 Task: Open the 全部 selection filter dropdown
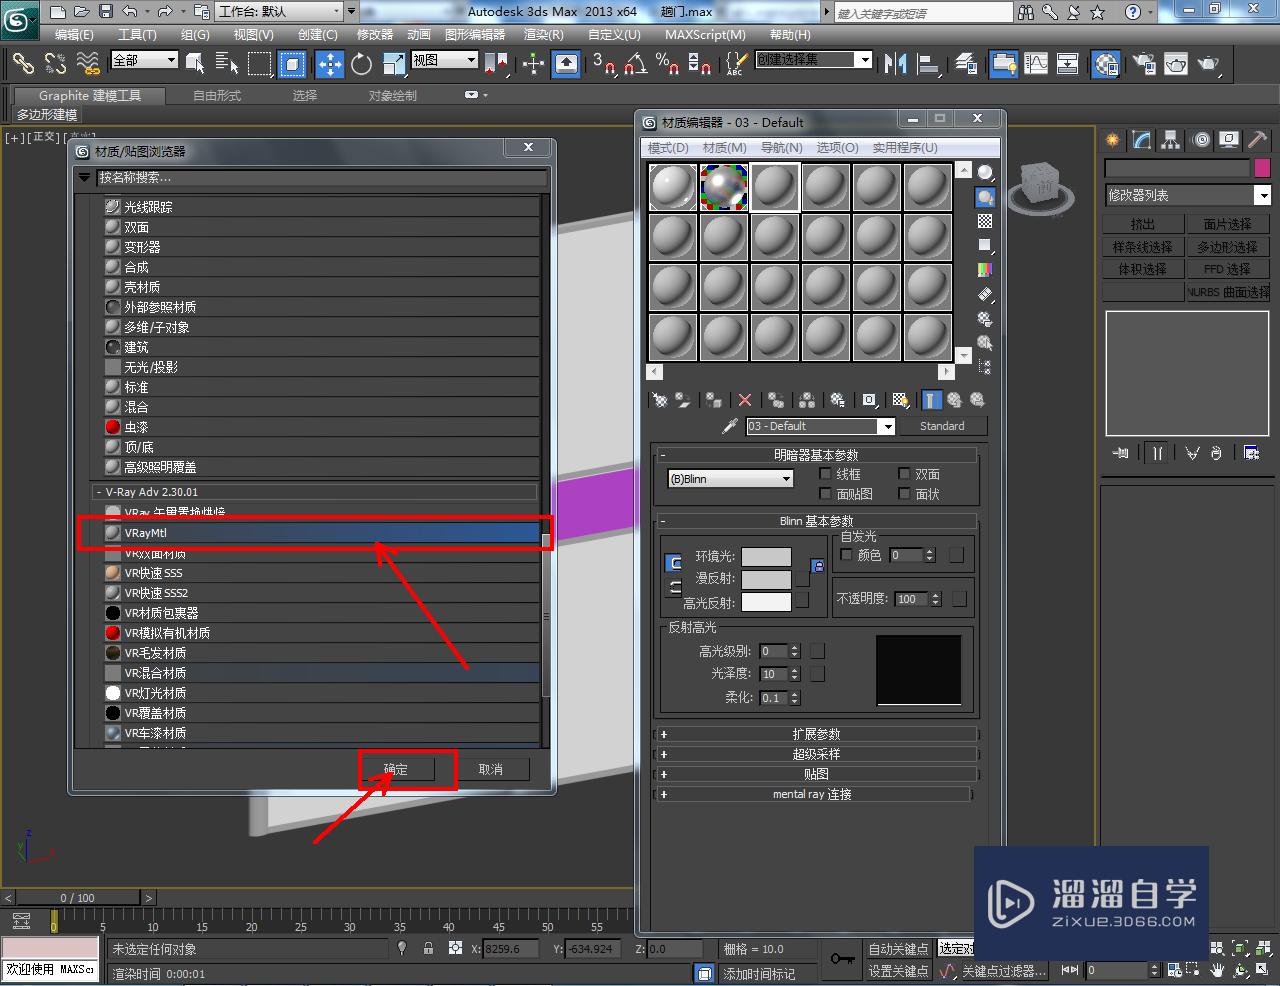coord(144,60)
